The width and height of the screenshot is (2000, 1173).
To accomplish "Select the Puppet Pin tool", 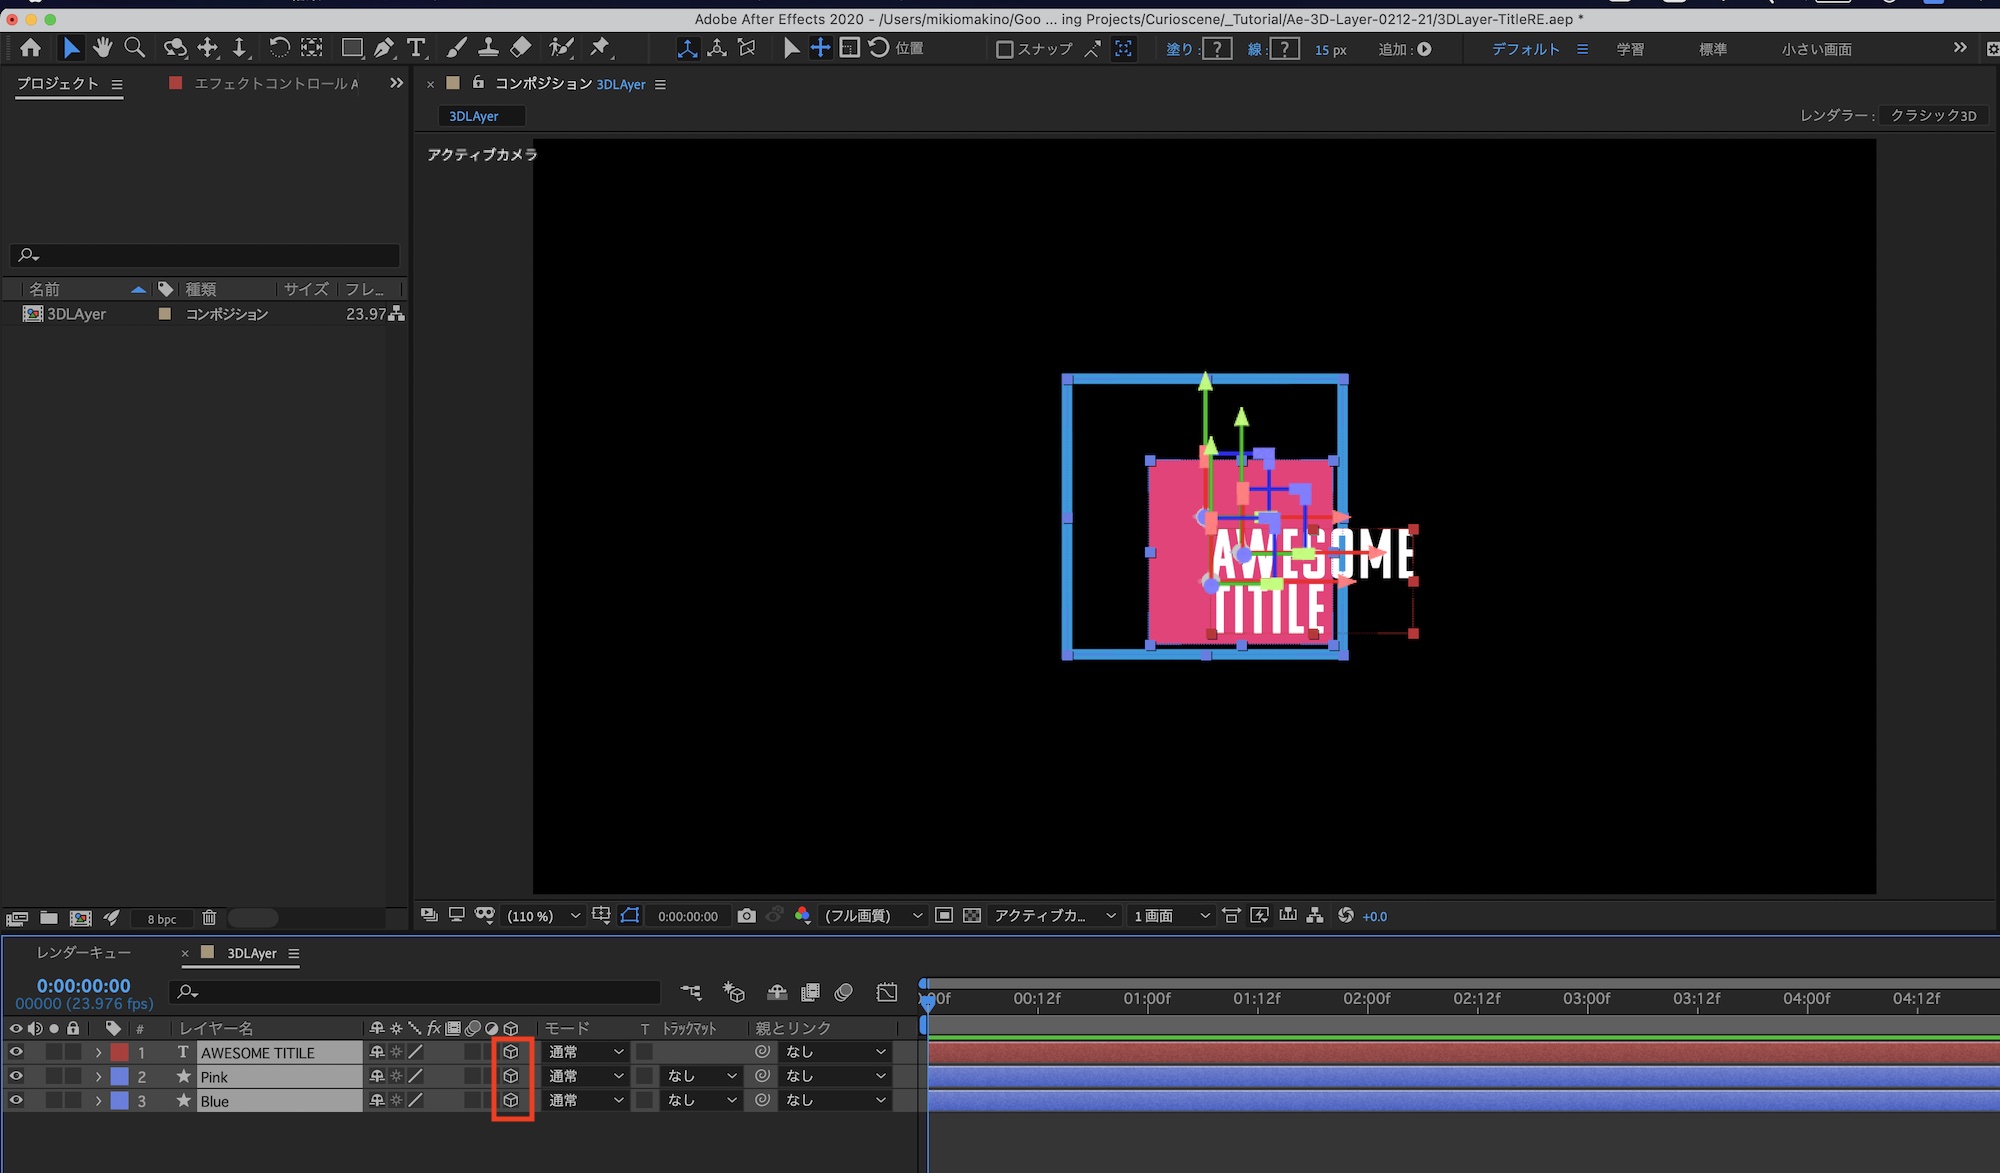I will point(600,48).
